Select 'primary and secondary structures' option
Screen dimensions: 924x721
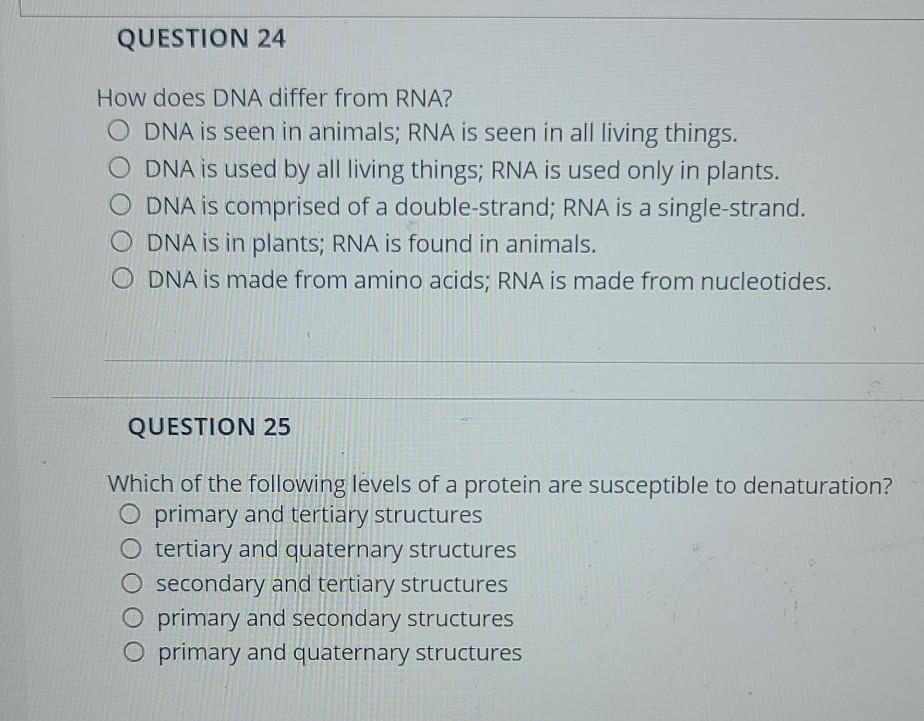tap(131, 619)
